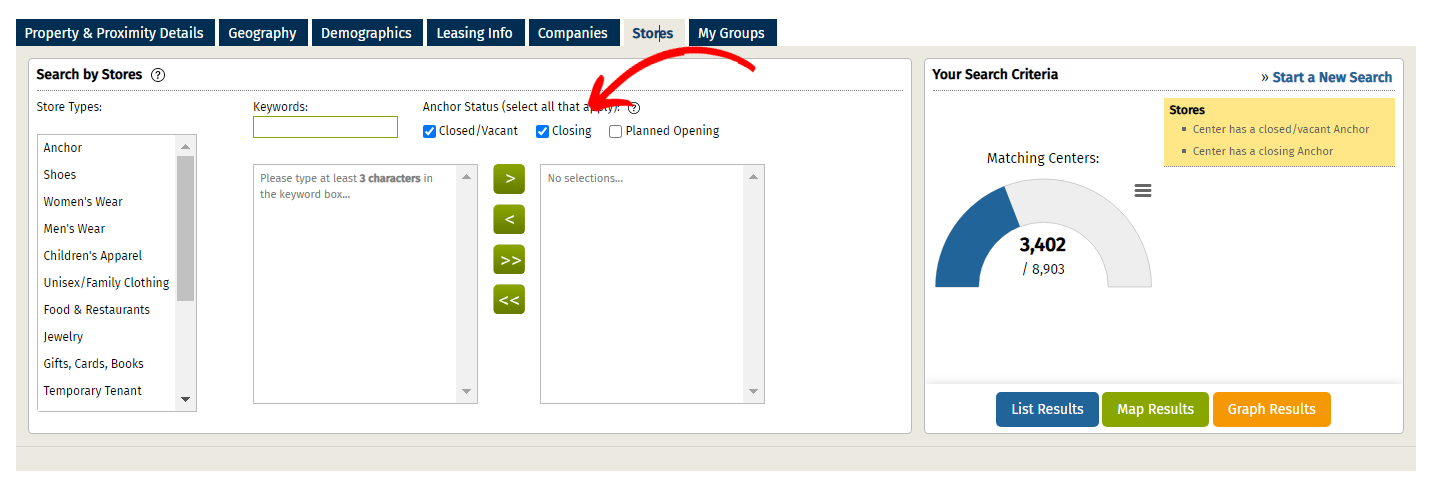Switch to the Demographics tab
This screenshot has width=1434, height=495.
(x=367, y=33)
